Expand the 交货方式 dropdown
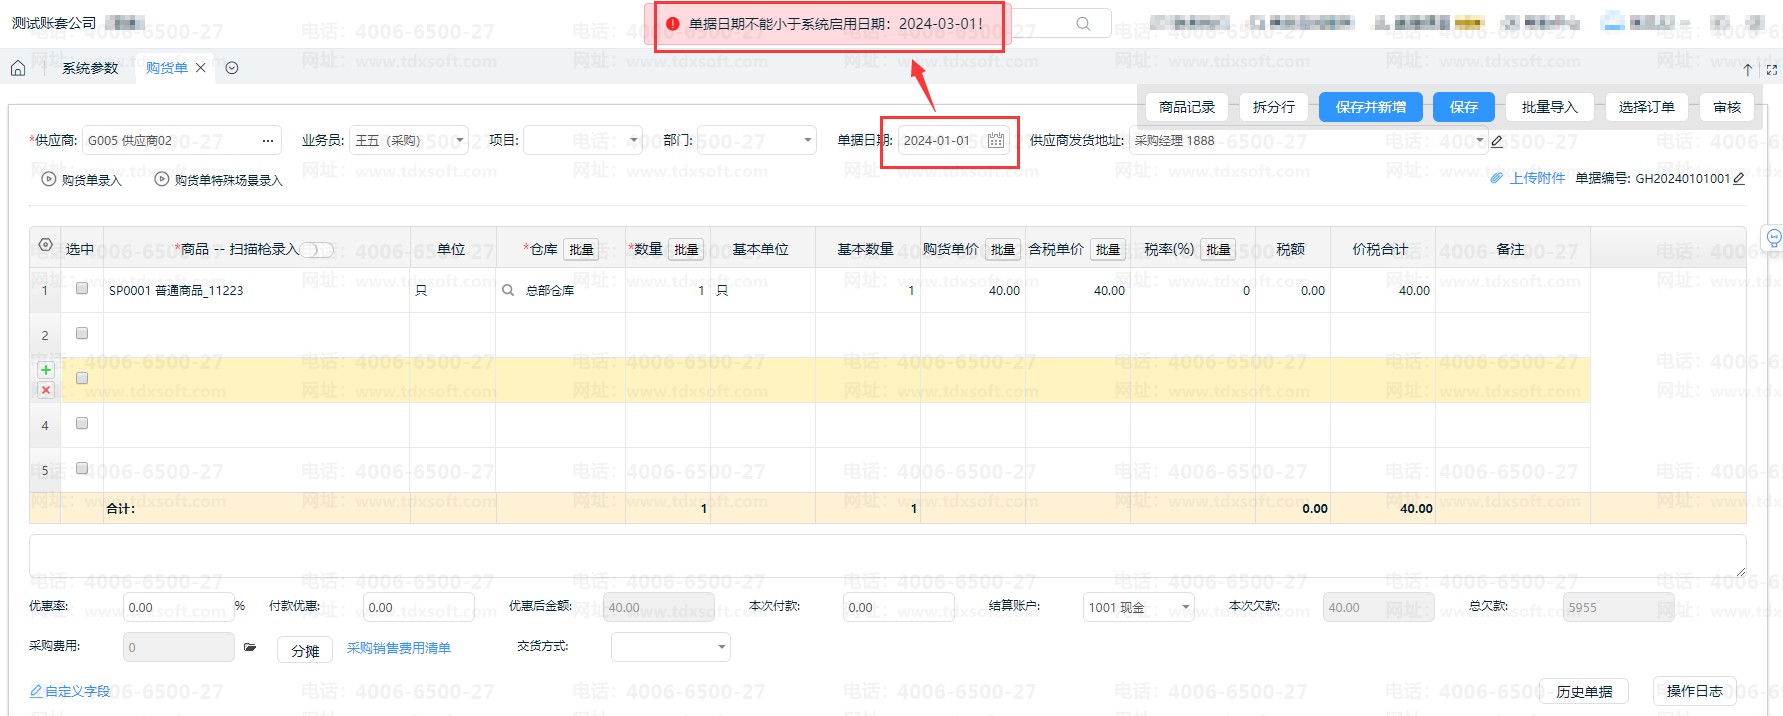The height and width of the screenshot is (716, 1783). click(721, 647)
